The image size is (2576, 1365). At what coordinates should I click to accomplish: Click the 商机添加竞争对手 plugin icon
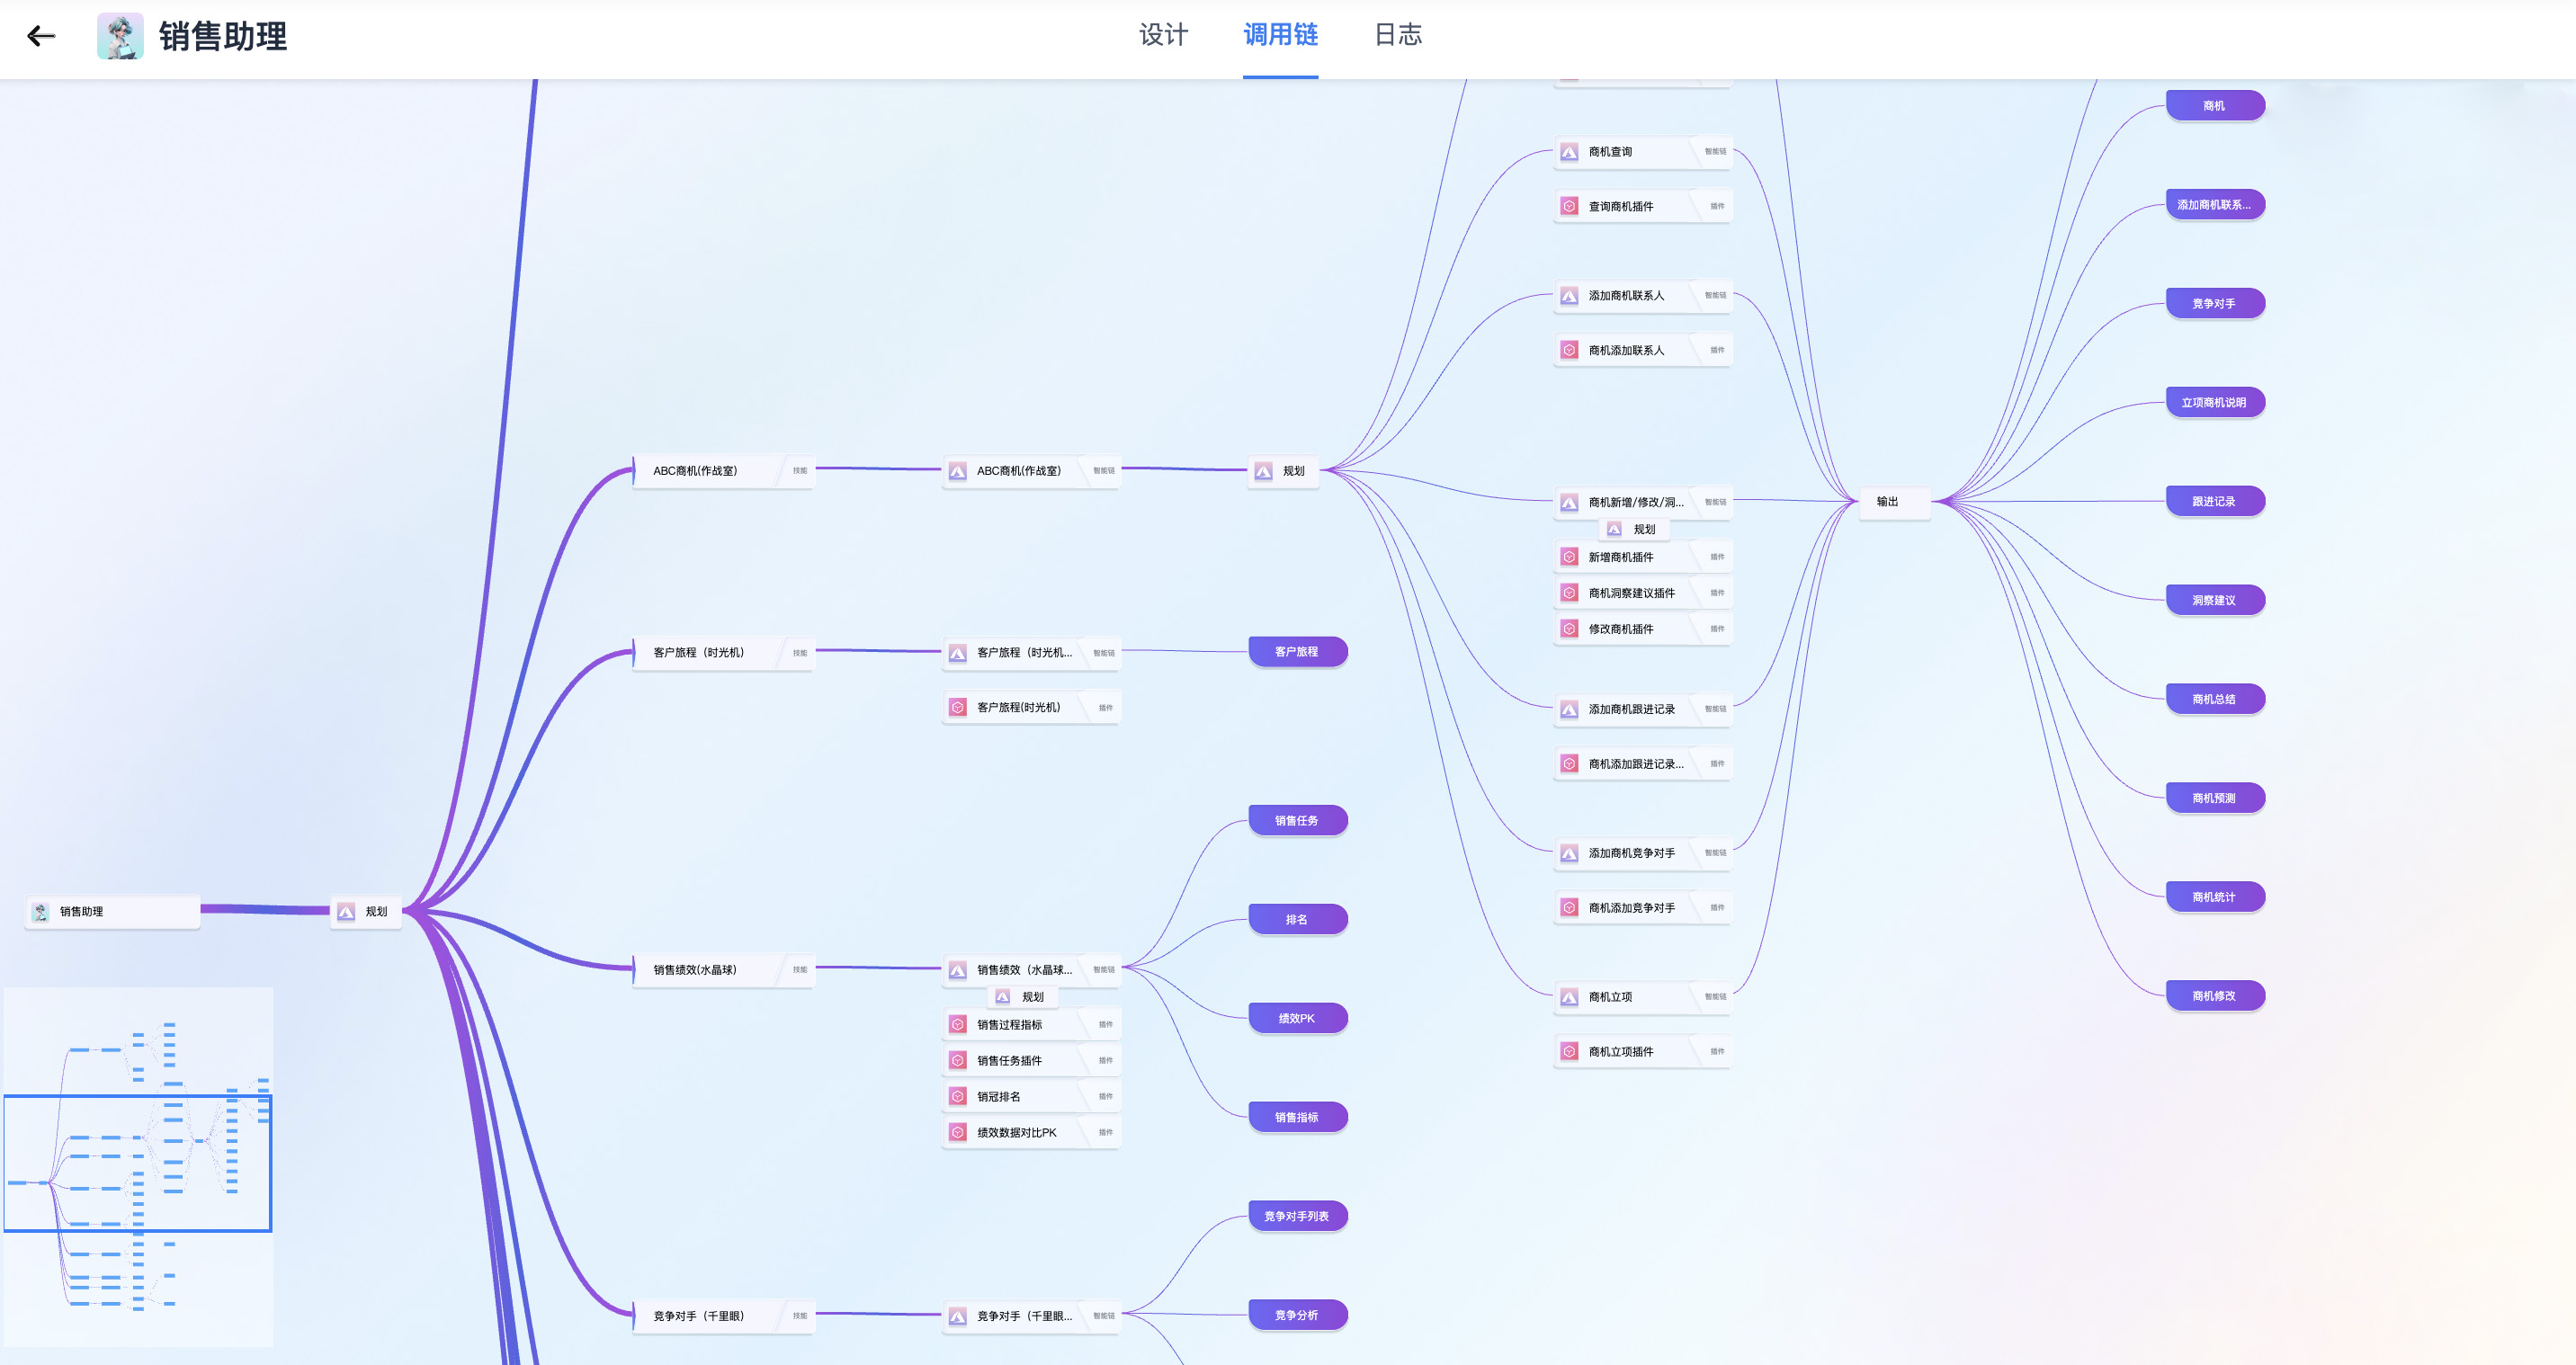click(x=1569, y=908)
